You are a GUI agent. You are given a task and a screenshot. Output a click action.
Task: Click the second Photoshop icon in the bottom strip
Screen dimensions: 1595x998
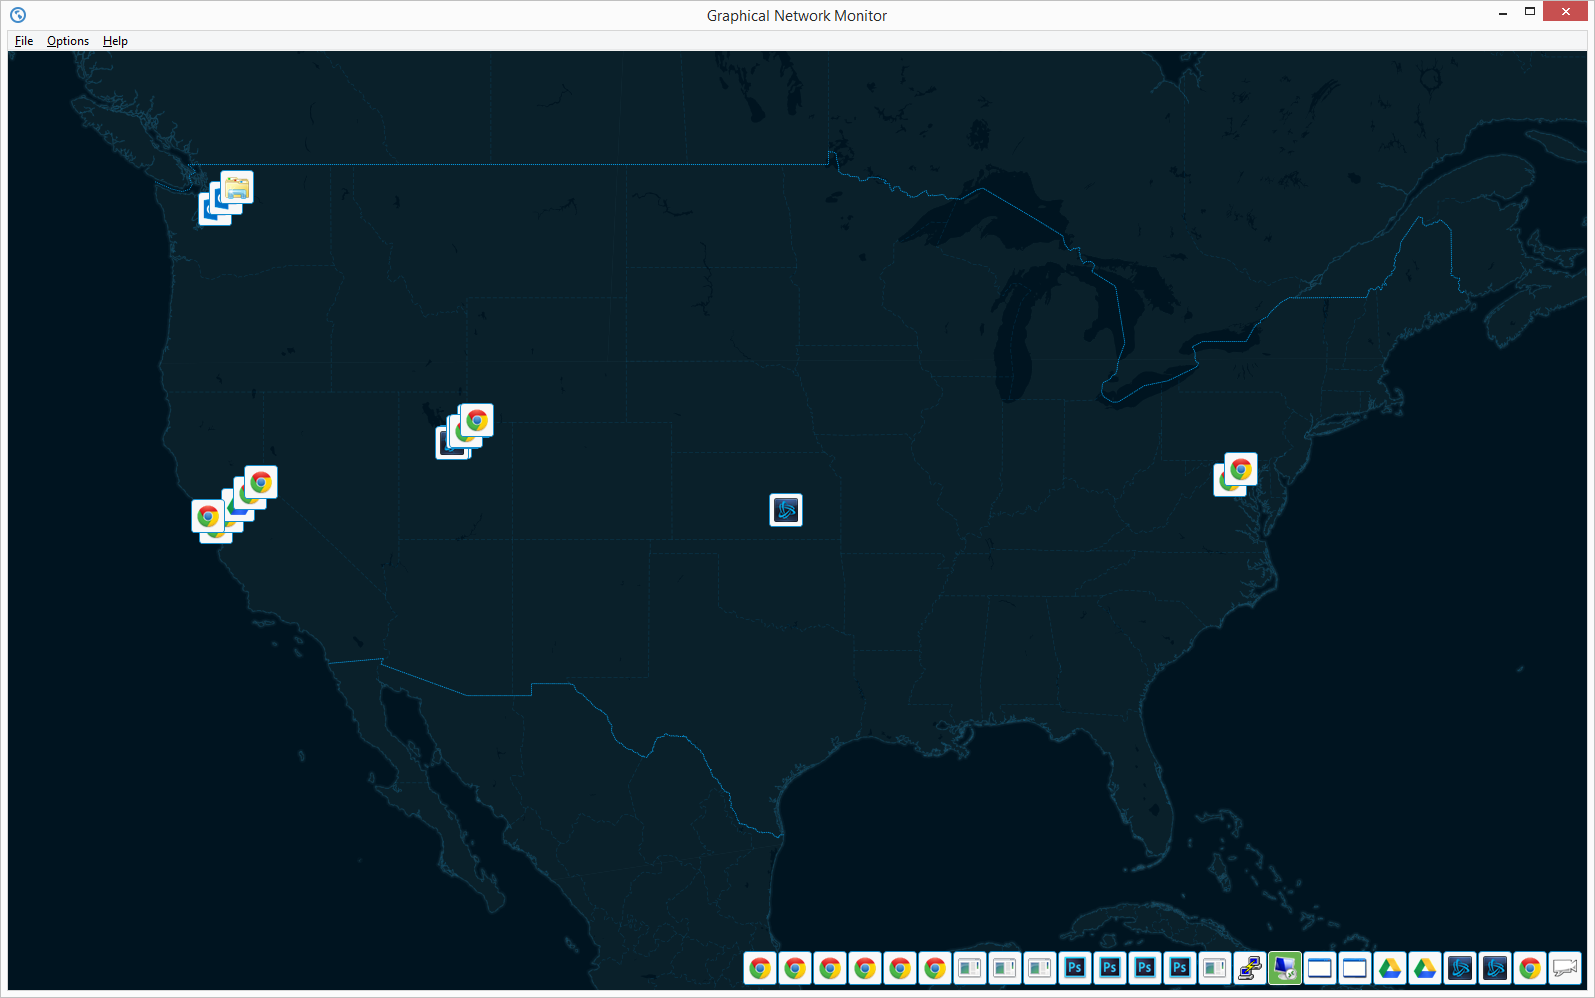tap(1110, 968)
